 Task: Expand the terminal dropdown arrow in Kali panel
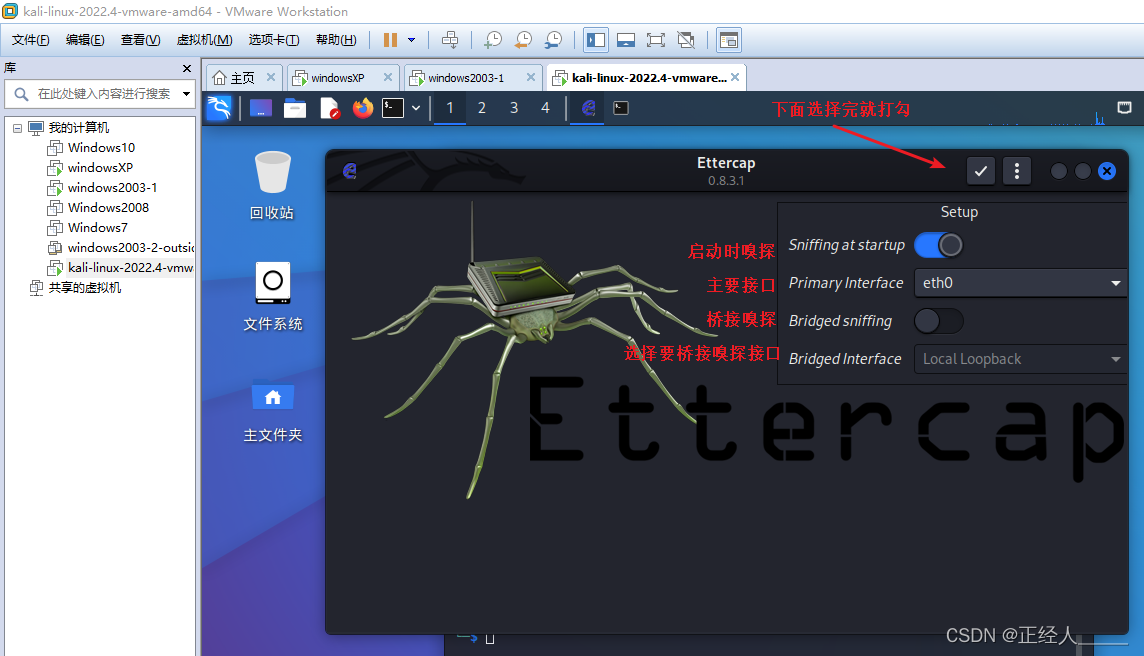[x=416, y=108]
